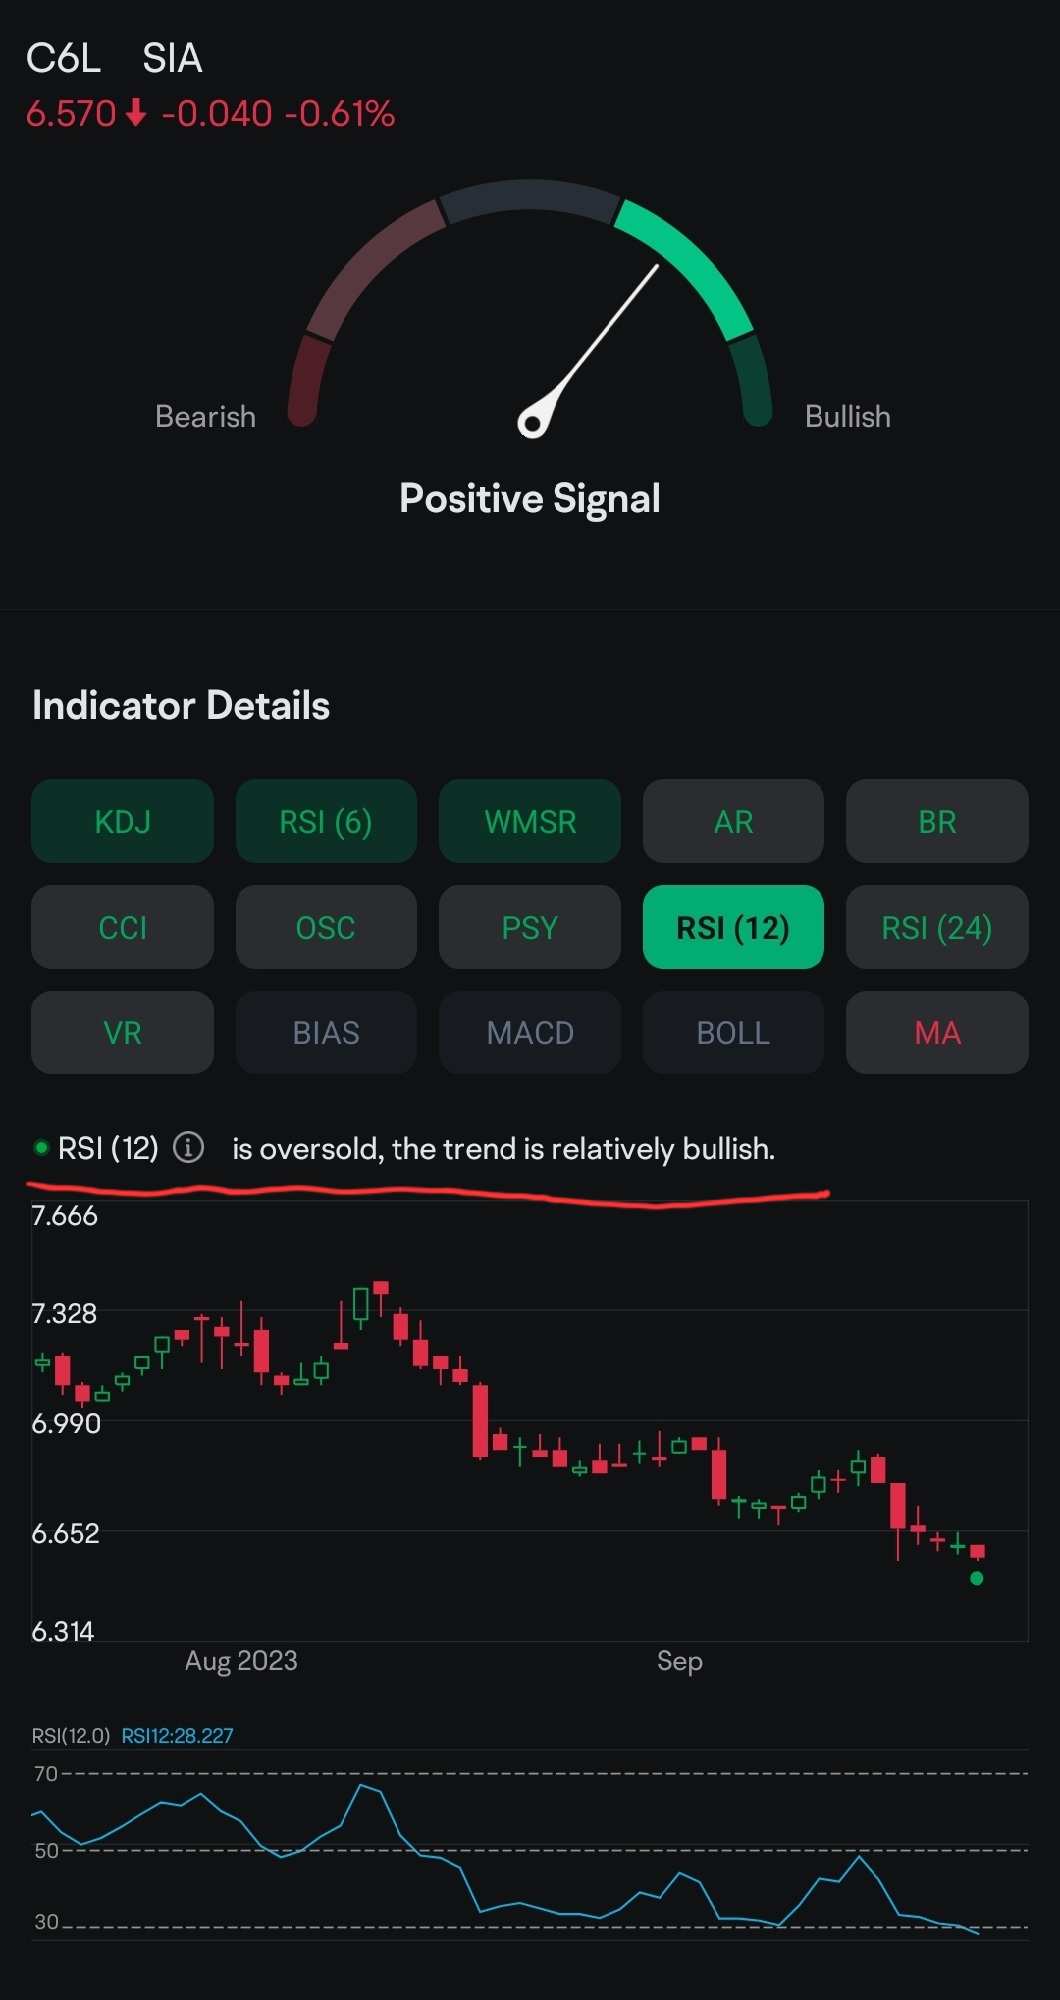Show the BOLL indicator
The width and height of the screenshot is (1060, 2000).
[733, 1032]
